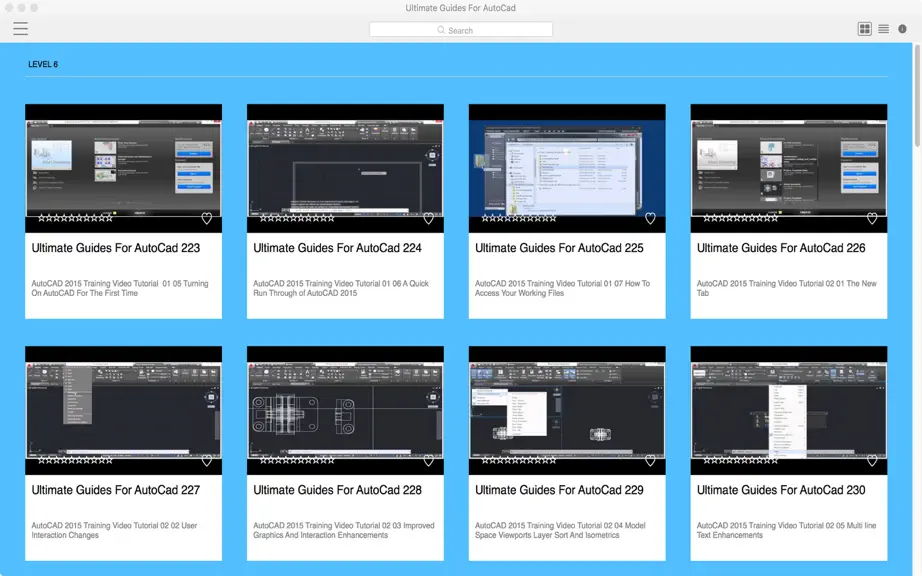Screen dimensions: 922x576
Task: Favorite Ultimate Guides For AutoCad 223
Action: [x=206, y=218]
